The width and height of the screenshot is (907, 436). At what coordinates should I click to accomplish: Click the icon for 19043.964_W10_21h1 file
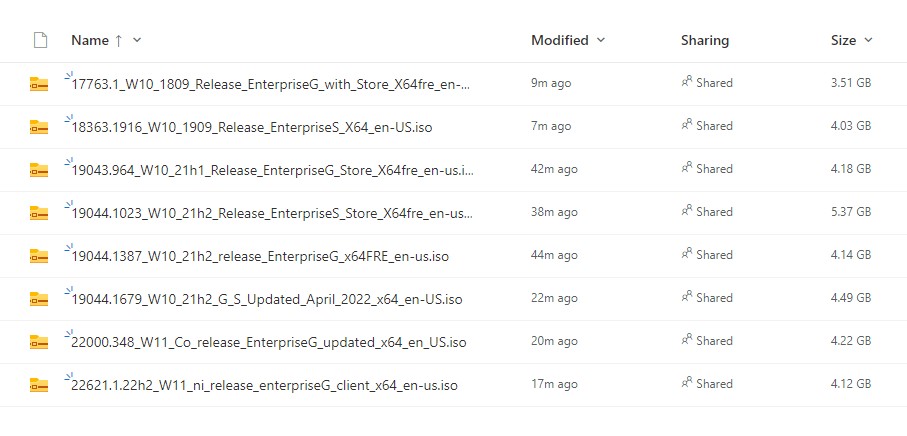[39, 170]
